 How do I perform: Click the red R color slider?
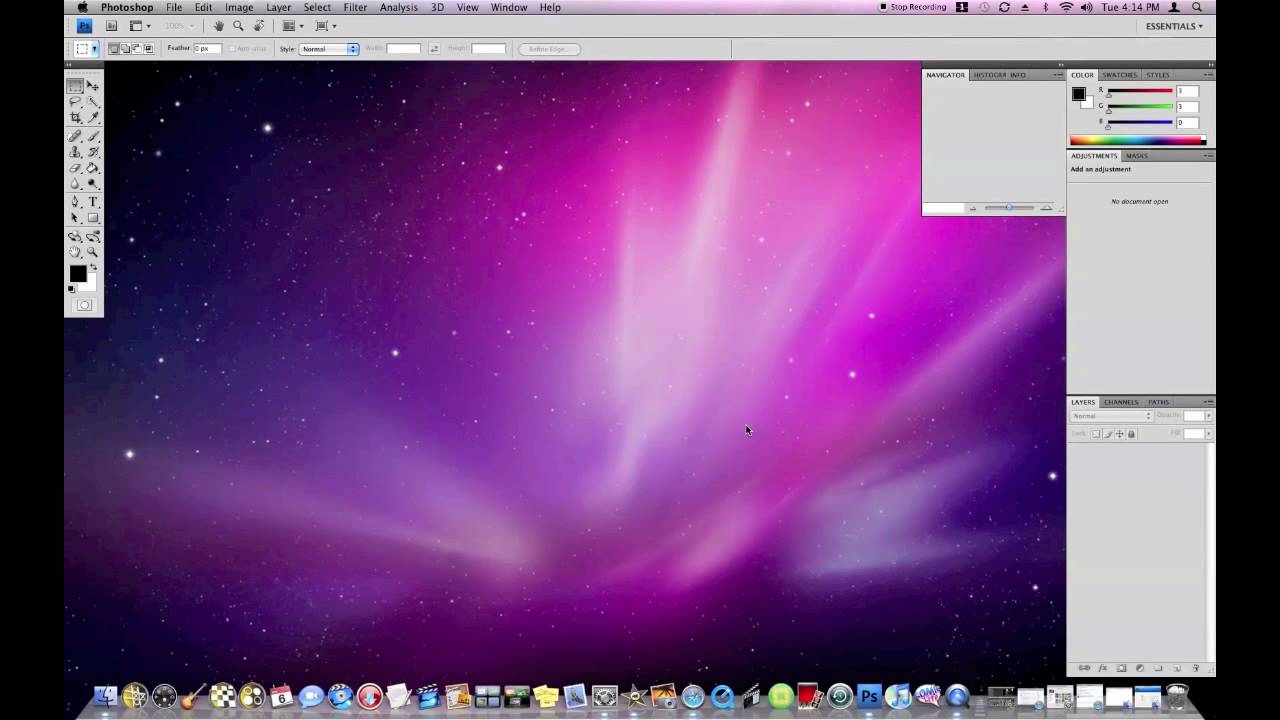(1138, 91)
